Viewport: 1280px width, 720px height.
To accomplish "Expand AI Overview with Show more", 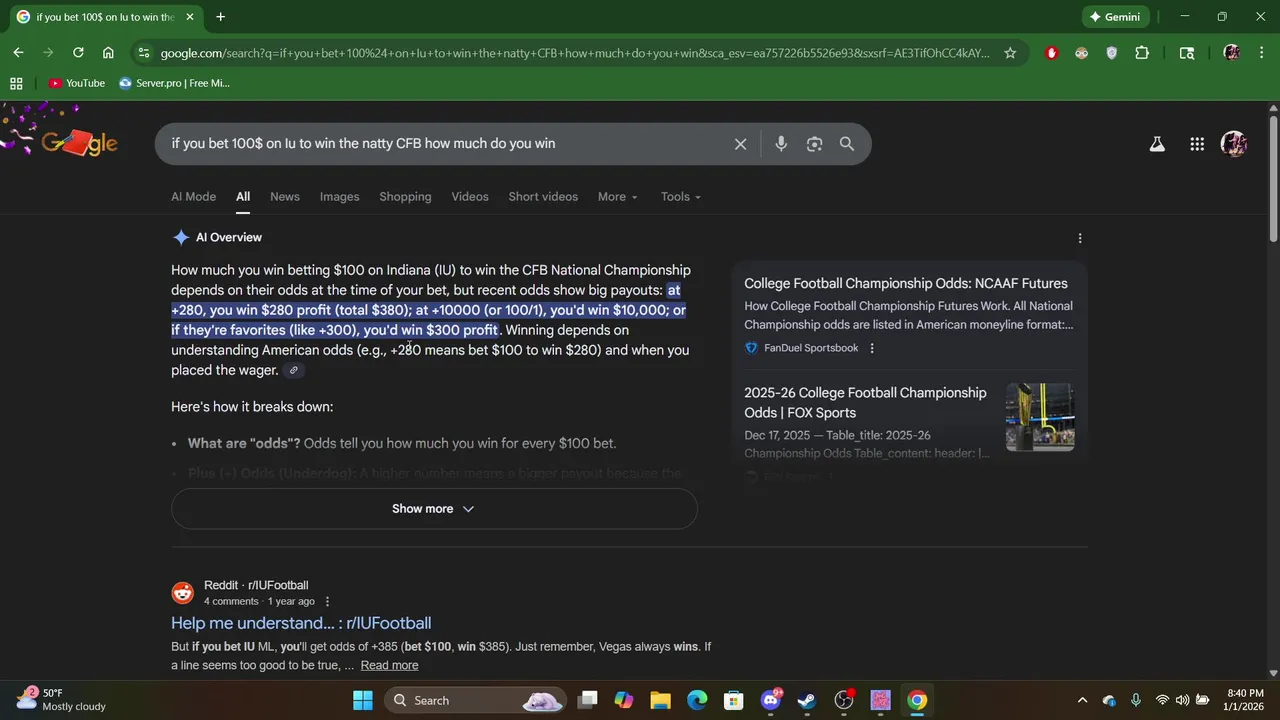I will click(x=434, y=509).
